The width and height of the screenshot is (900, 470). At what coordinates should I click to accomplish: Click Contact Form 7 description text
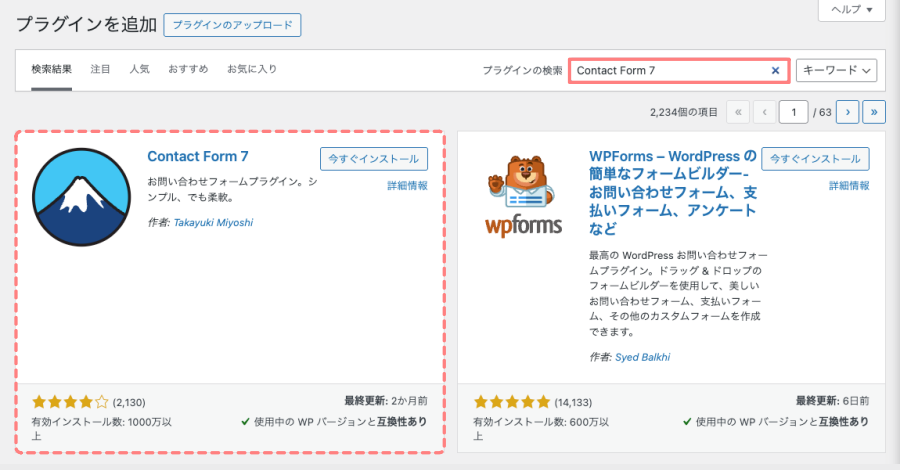(232, 189)
